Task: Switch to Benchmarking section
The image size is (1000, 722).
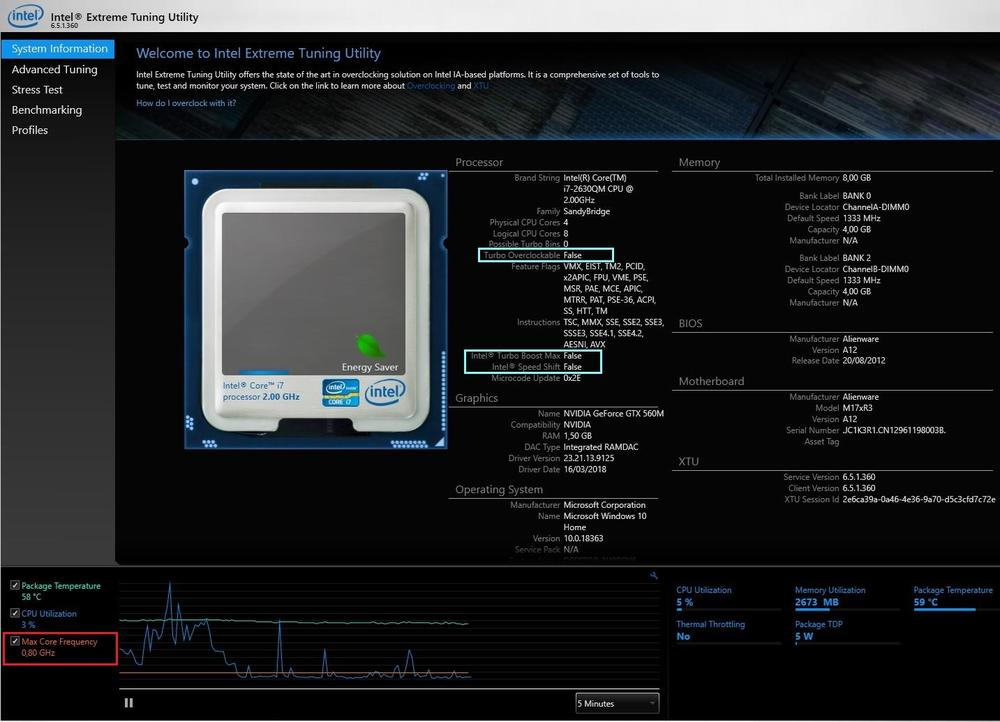Action: tap(46, 110)
